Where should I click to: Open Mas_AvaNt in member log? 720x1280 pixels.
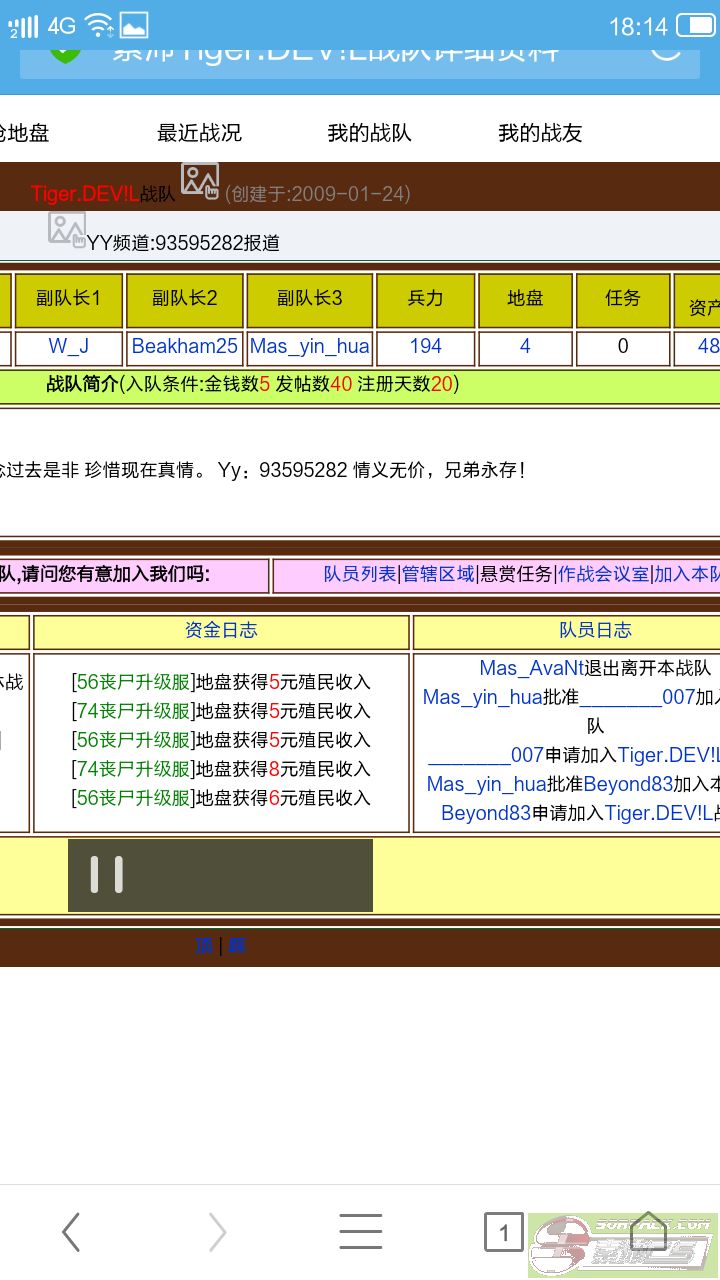(531, 668)
